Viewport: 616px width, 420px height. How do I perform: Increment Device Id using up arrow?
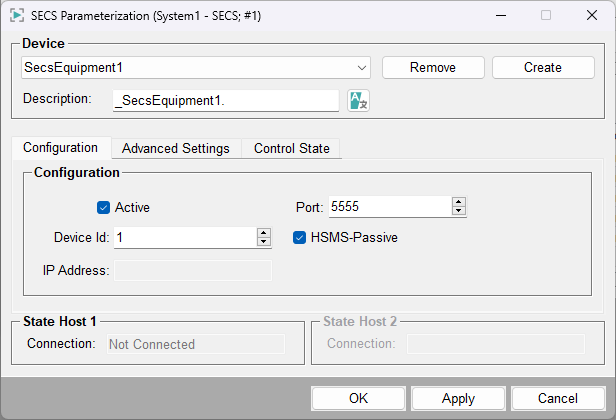pos(264,233)
